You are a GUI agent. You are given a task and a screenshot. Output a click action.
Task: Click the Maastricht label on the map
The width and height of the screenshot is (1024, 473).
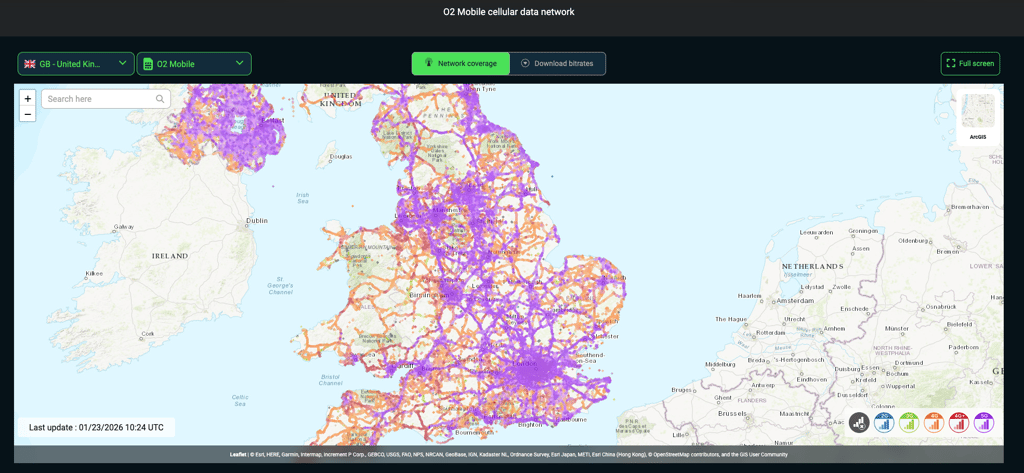794,414
